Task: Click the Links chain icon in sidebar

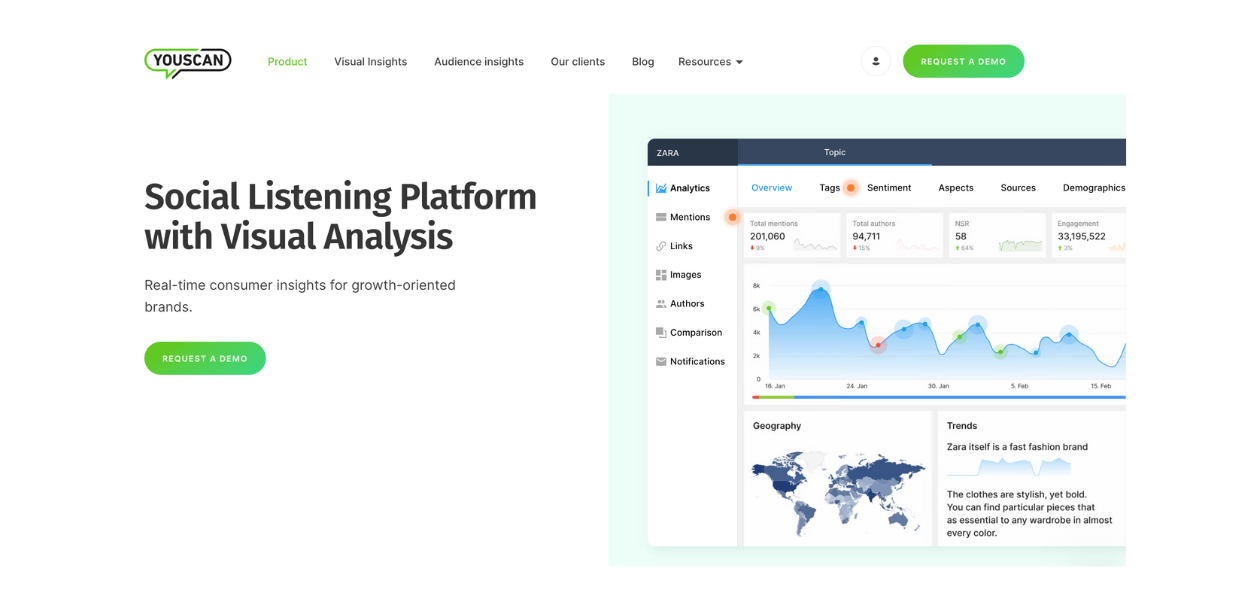Action: [661, 246]
